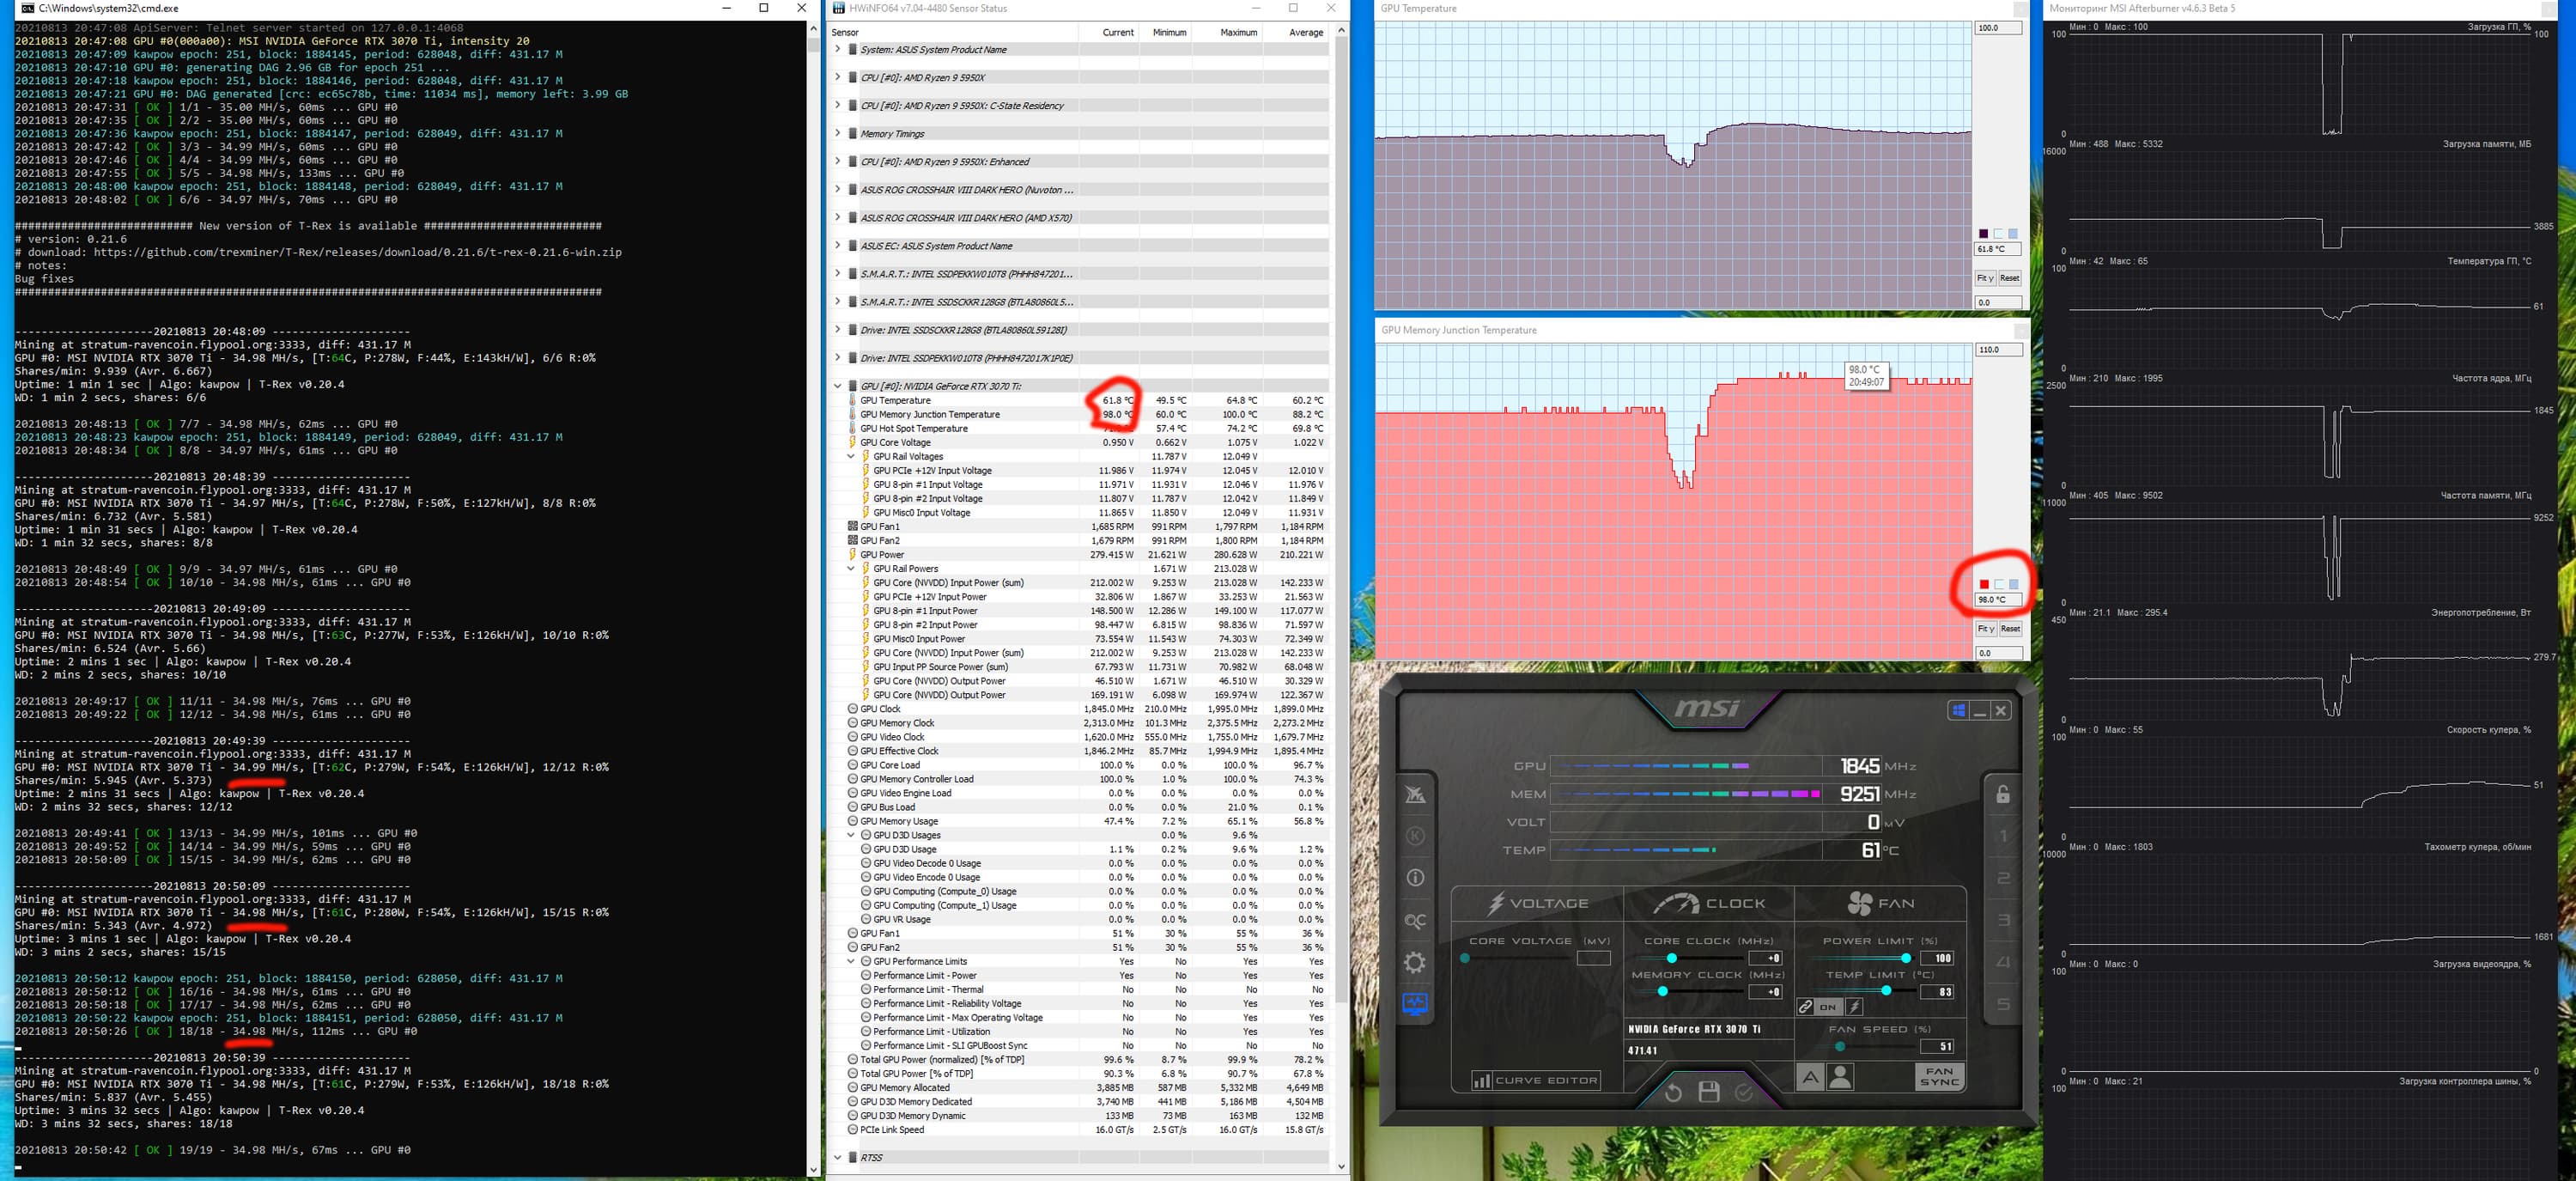
Task: Click the hardware monitor icon in Afterburner sidebar
Action: click(1415, 1003)
